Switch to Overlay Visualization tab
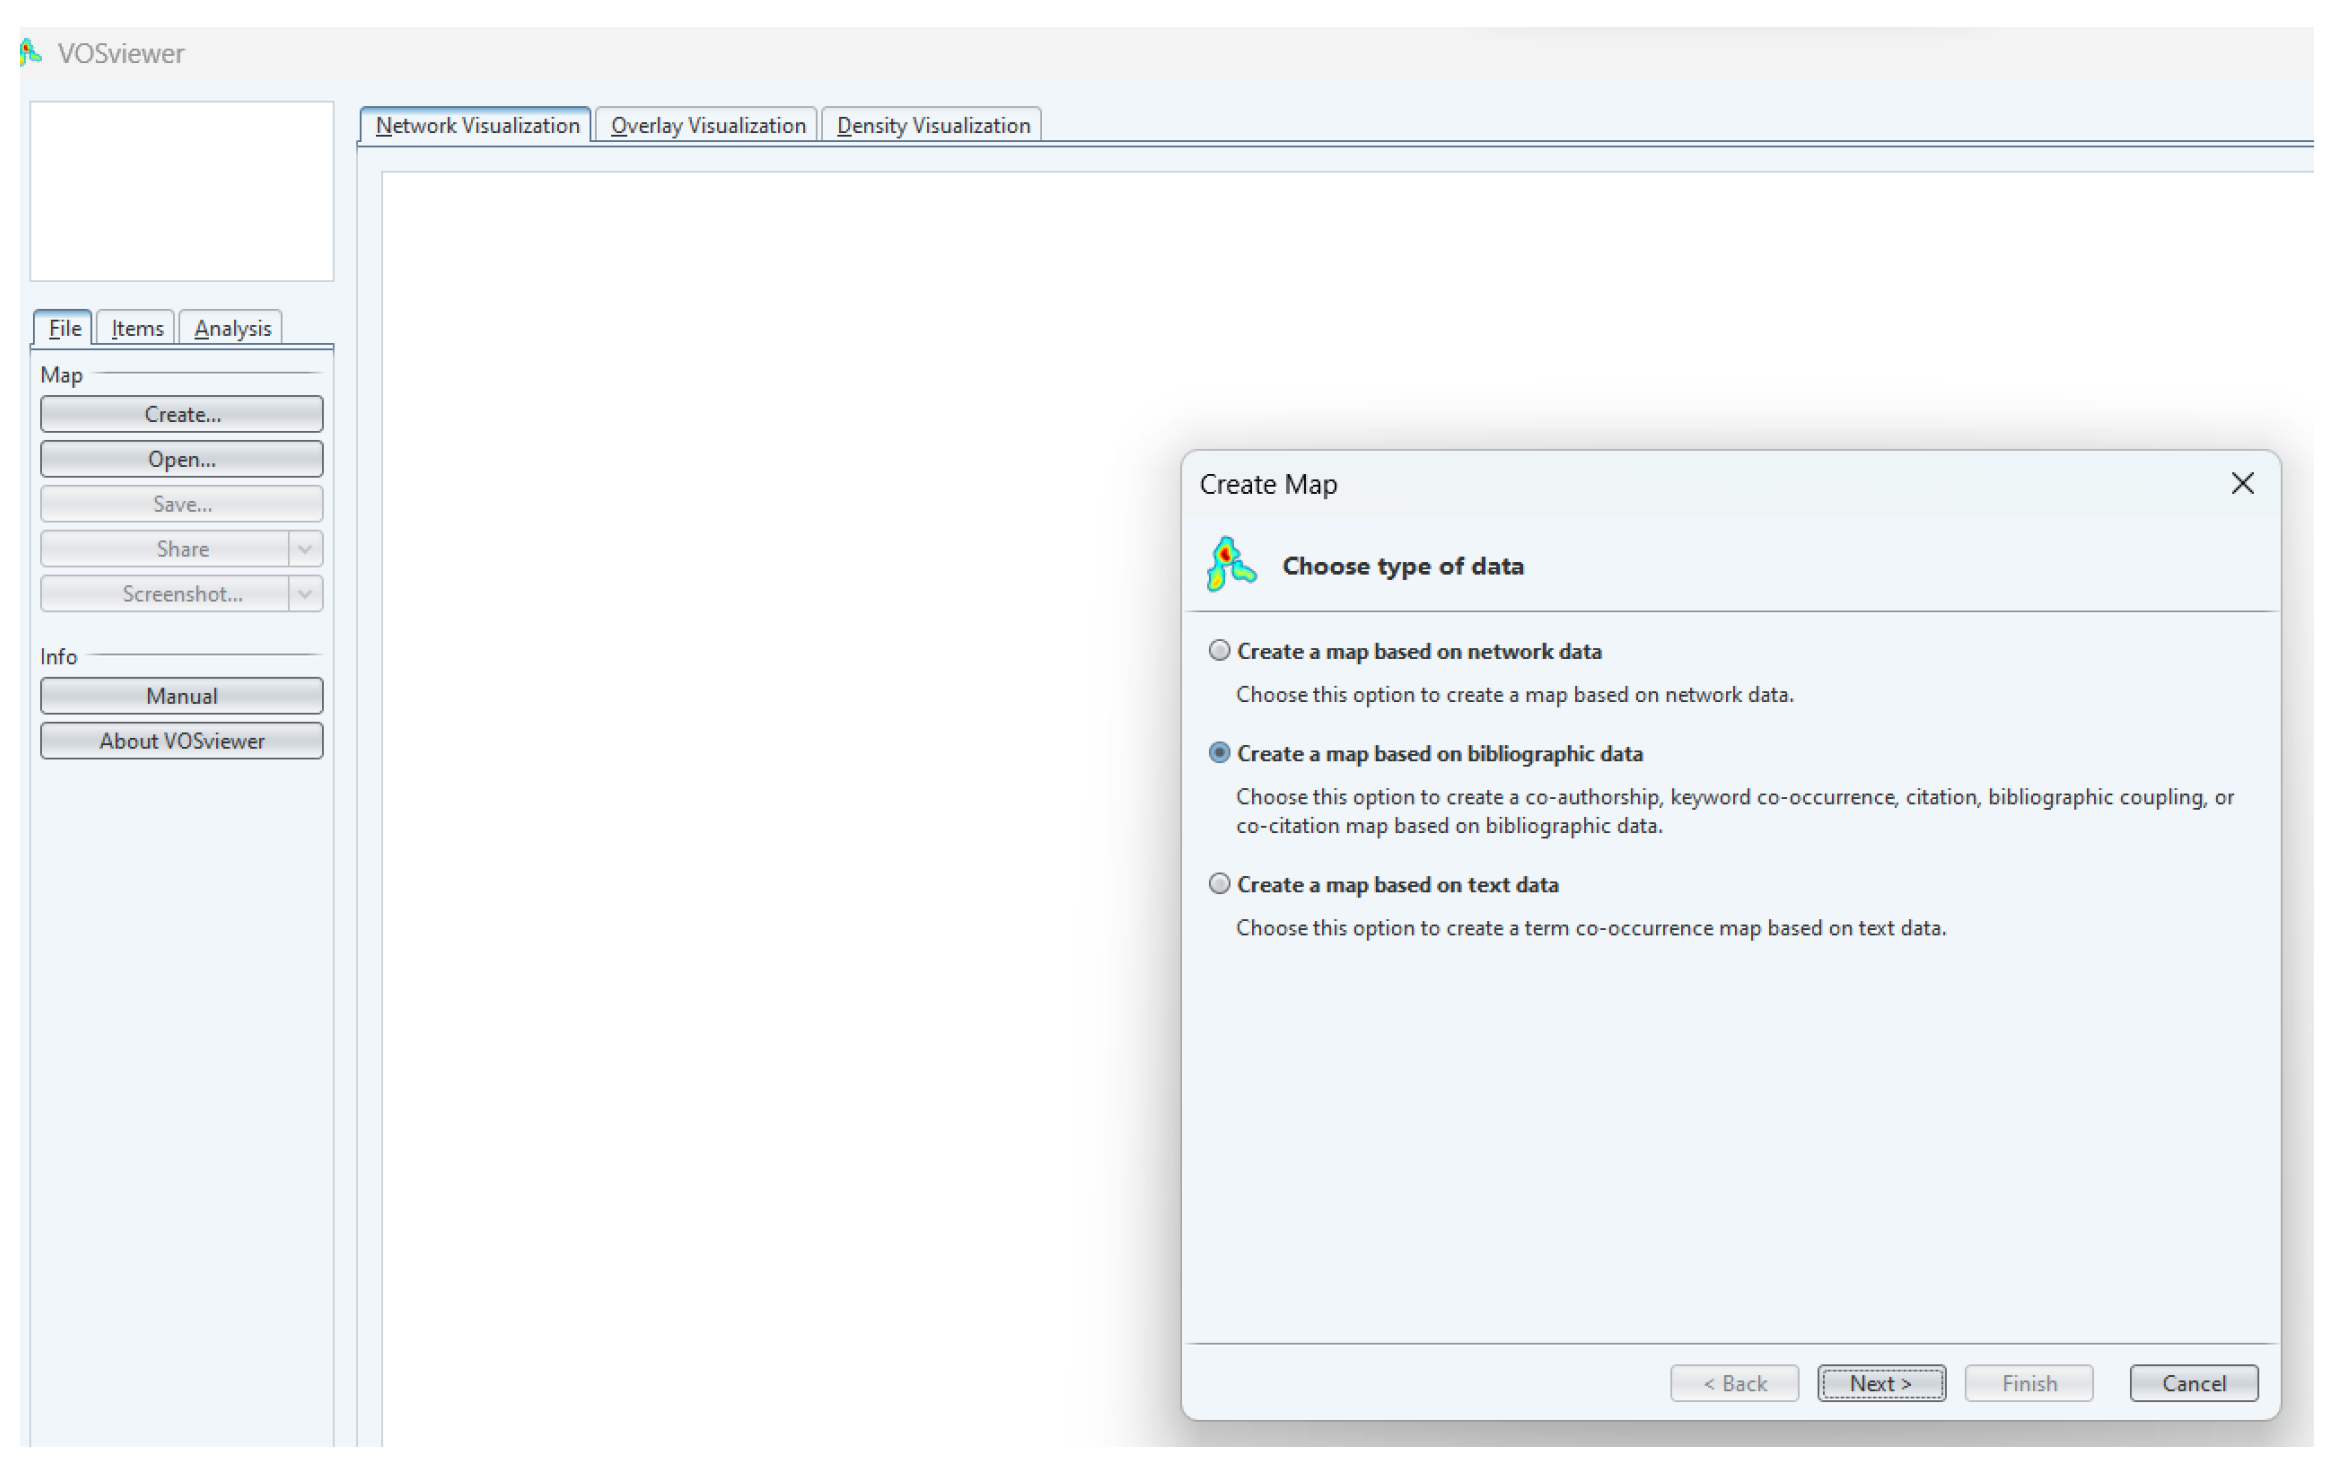 pos(707,126)
